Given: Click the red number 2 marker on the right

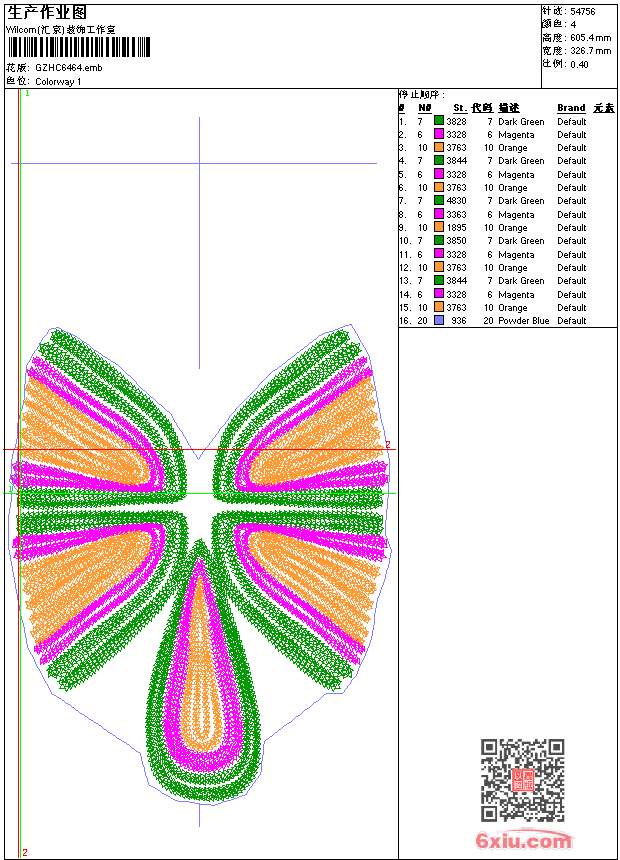Looking at the screenshot, I should [387, 444].
